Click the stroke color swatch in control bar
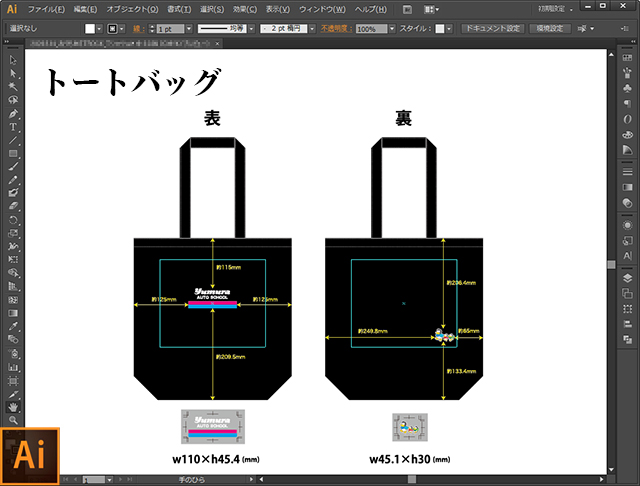640x486 pixels. [x=112, y=29]
